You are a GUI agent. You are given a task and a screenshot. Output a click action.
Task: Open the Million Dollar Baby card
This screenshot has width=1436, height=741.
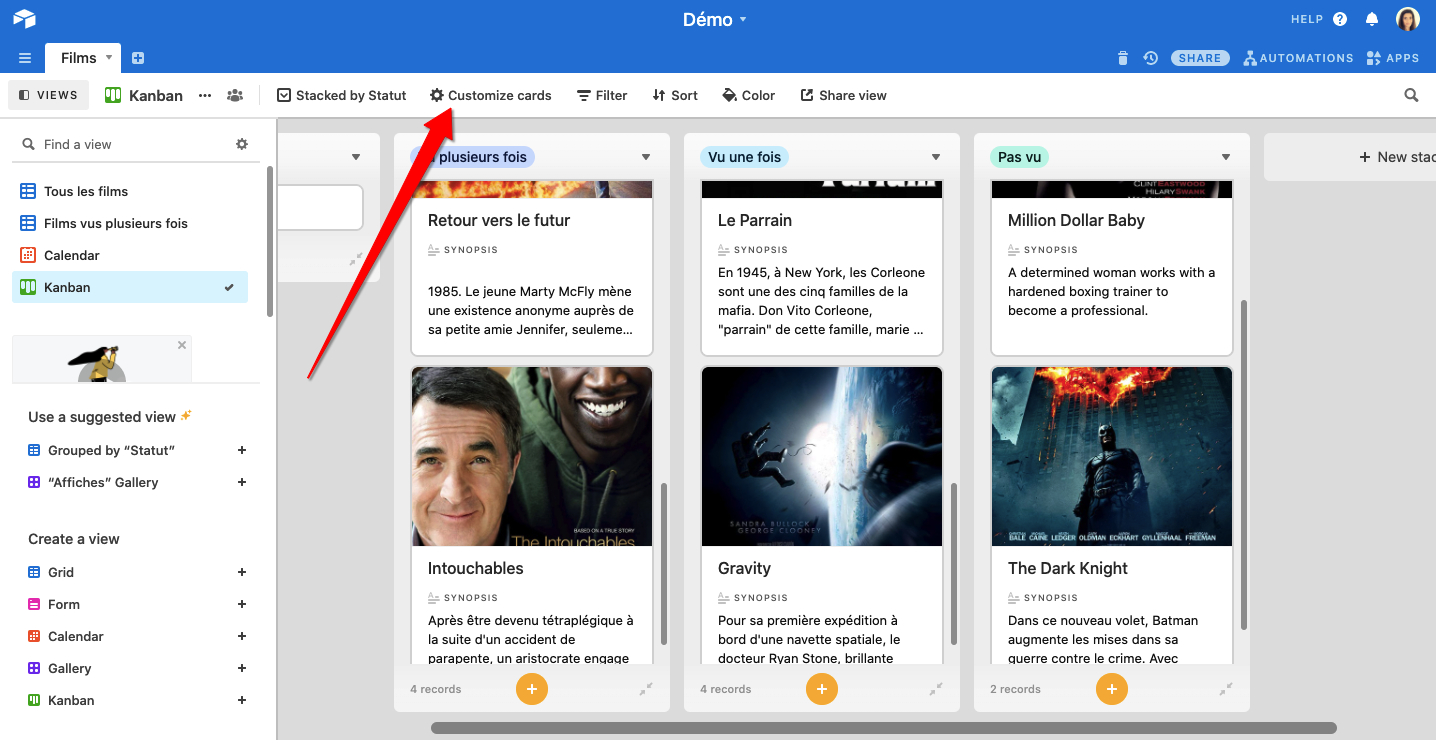[x=1112, y=268]
